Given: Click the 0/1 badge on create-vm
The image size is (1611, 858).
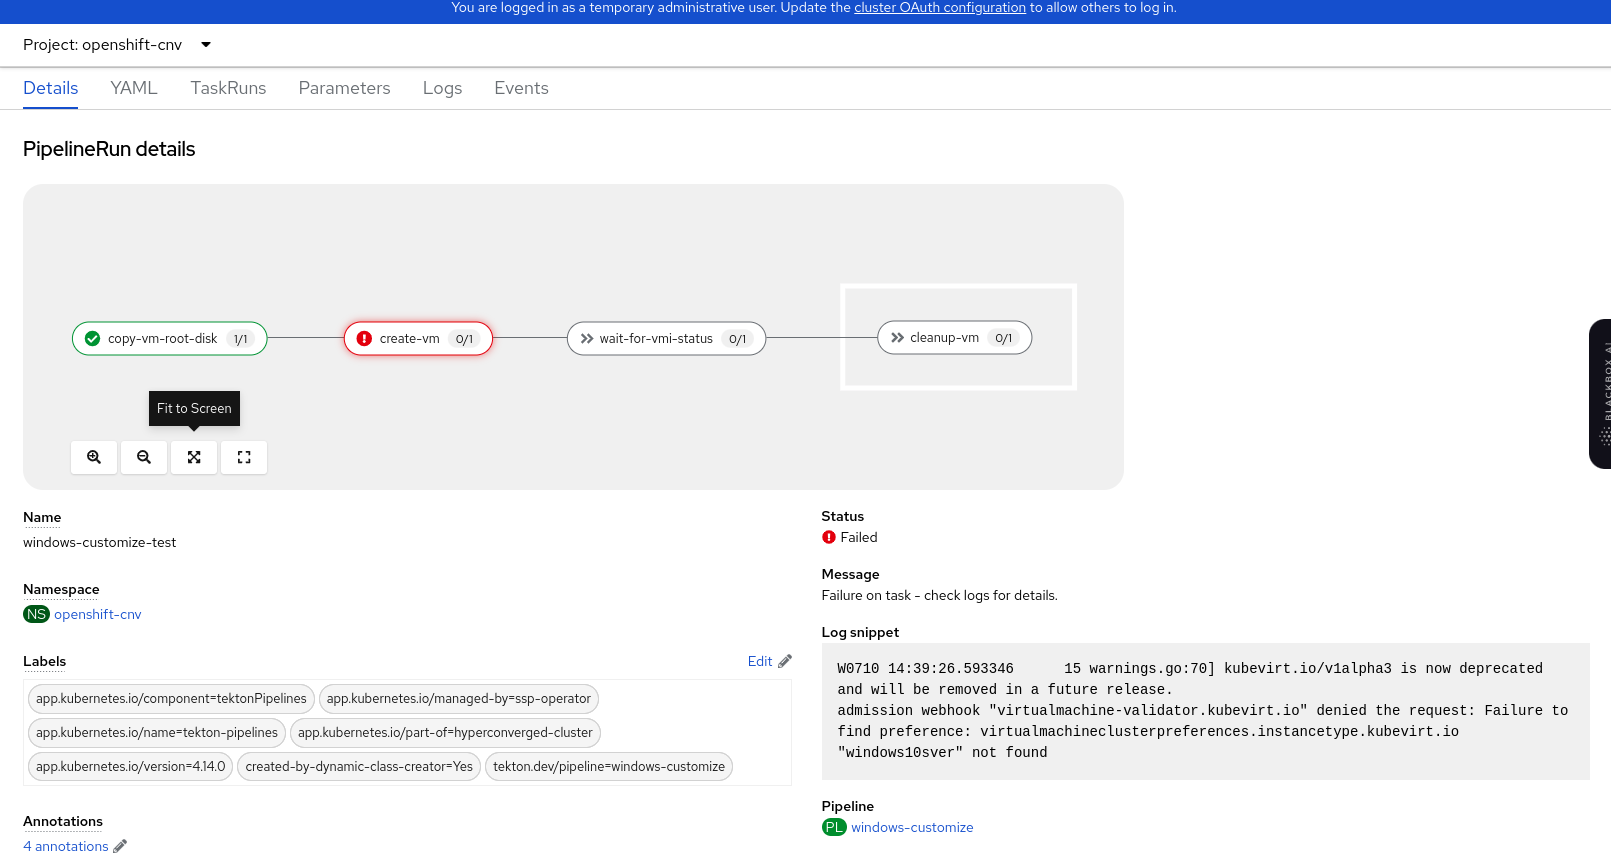Looking at the screenshot, I should (464, 339).
